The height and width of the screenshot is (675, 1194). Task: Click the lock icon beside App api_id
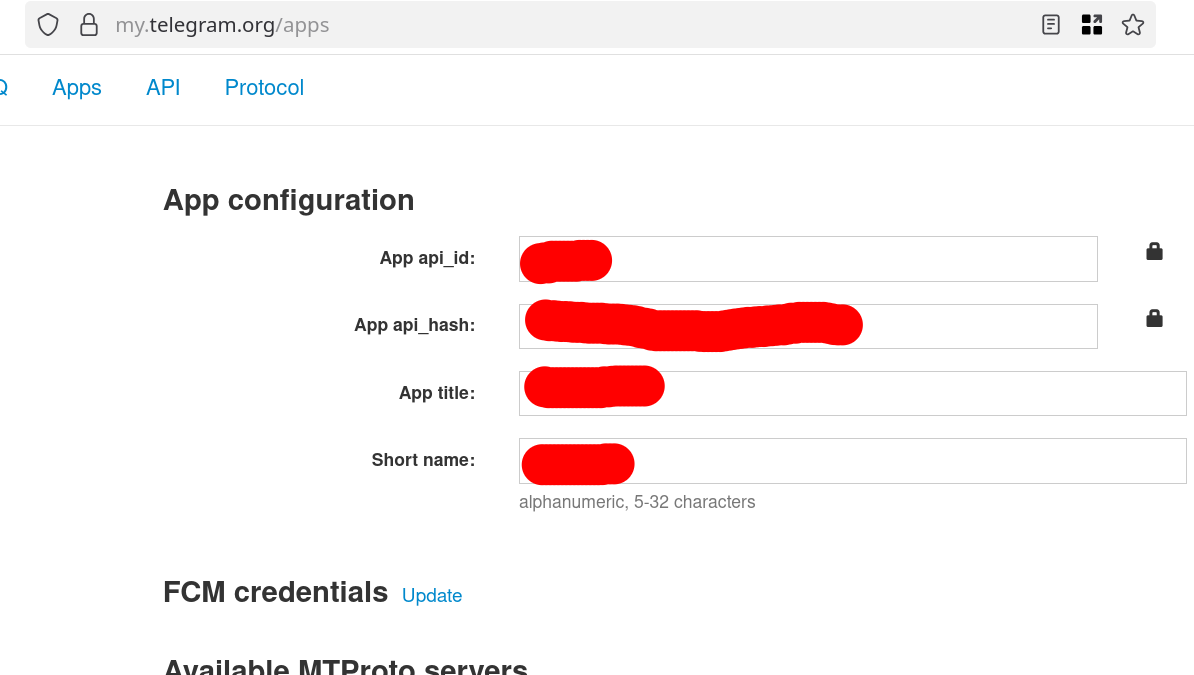click(1154, 251)
